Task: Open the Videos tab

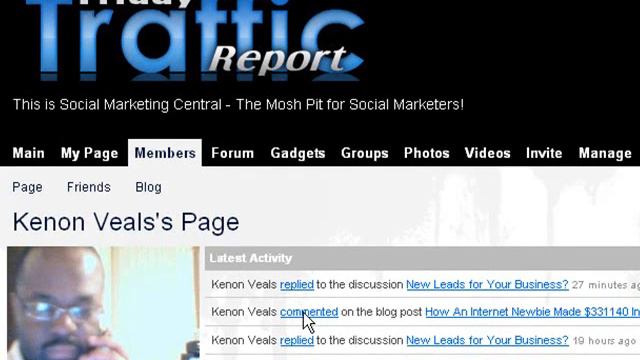Action: coord(487,153)
